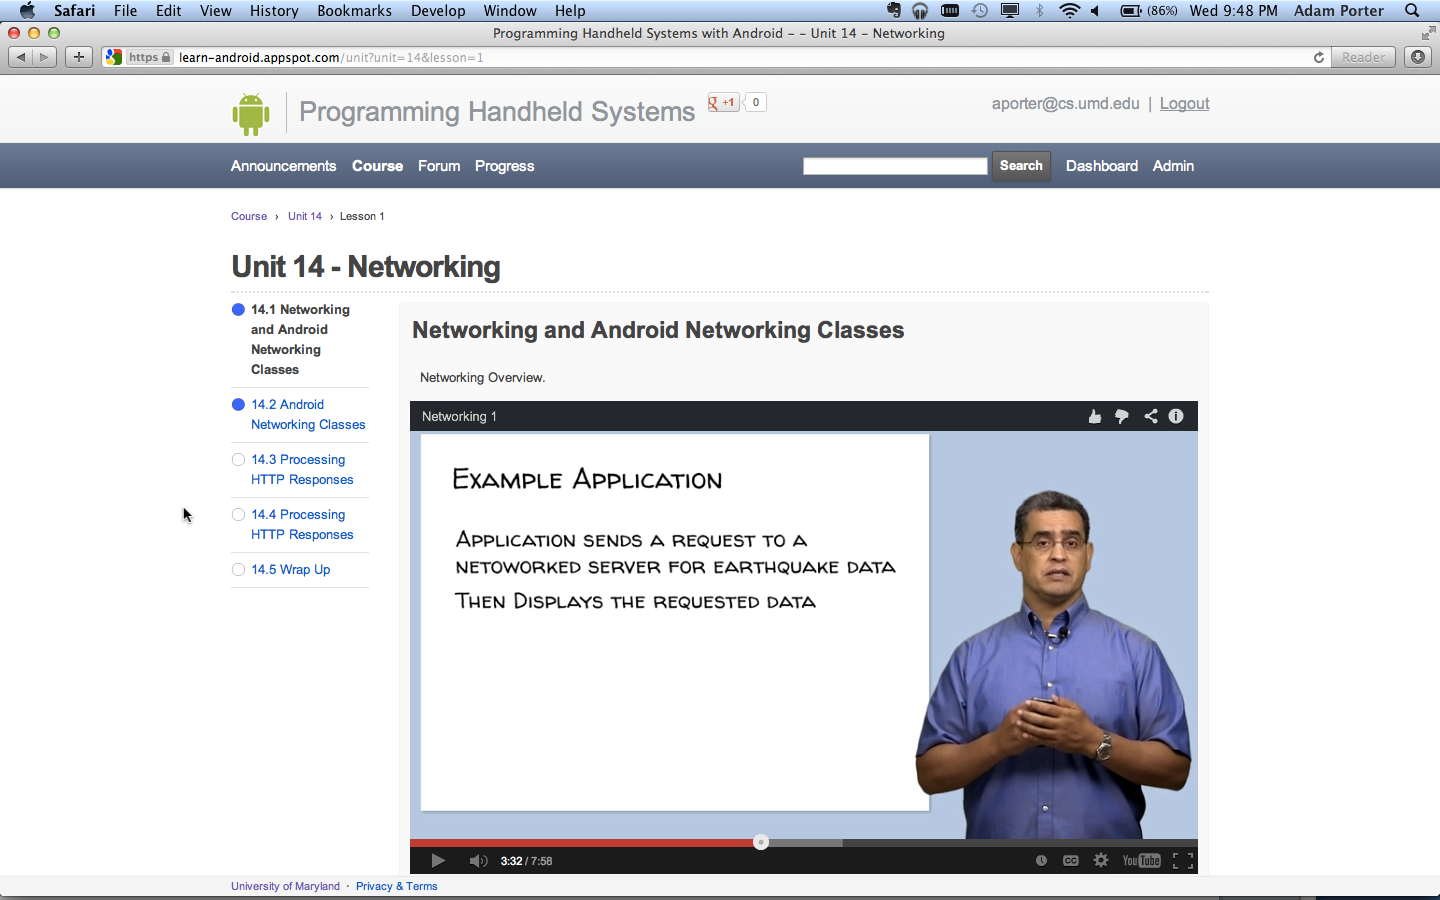Play the Networking 1 video
Screen dimensions: 1440x900
click(x=438, y=861)
